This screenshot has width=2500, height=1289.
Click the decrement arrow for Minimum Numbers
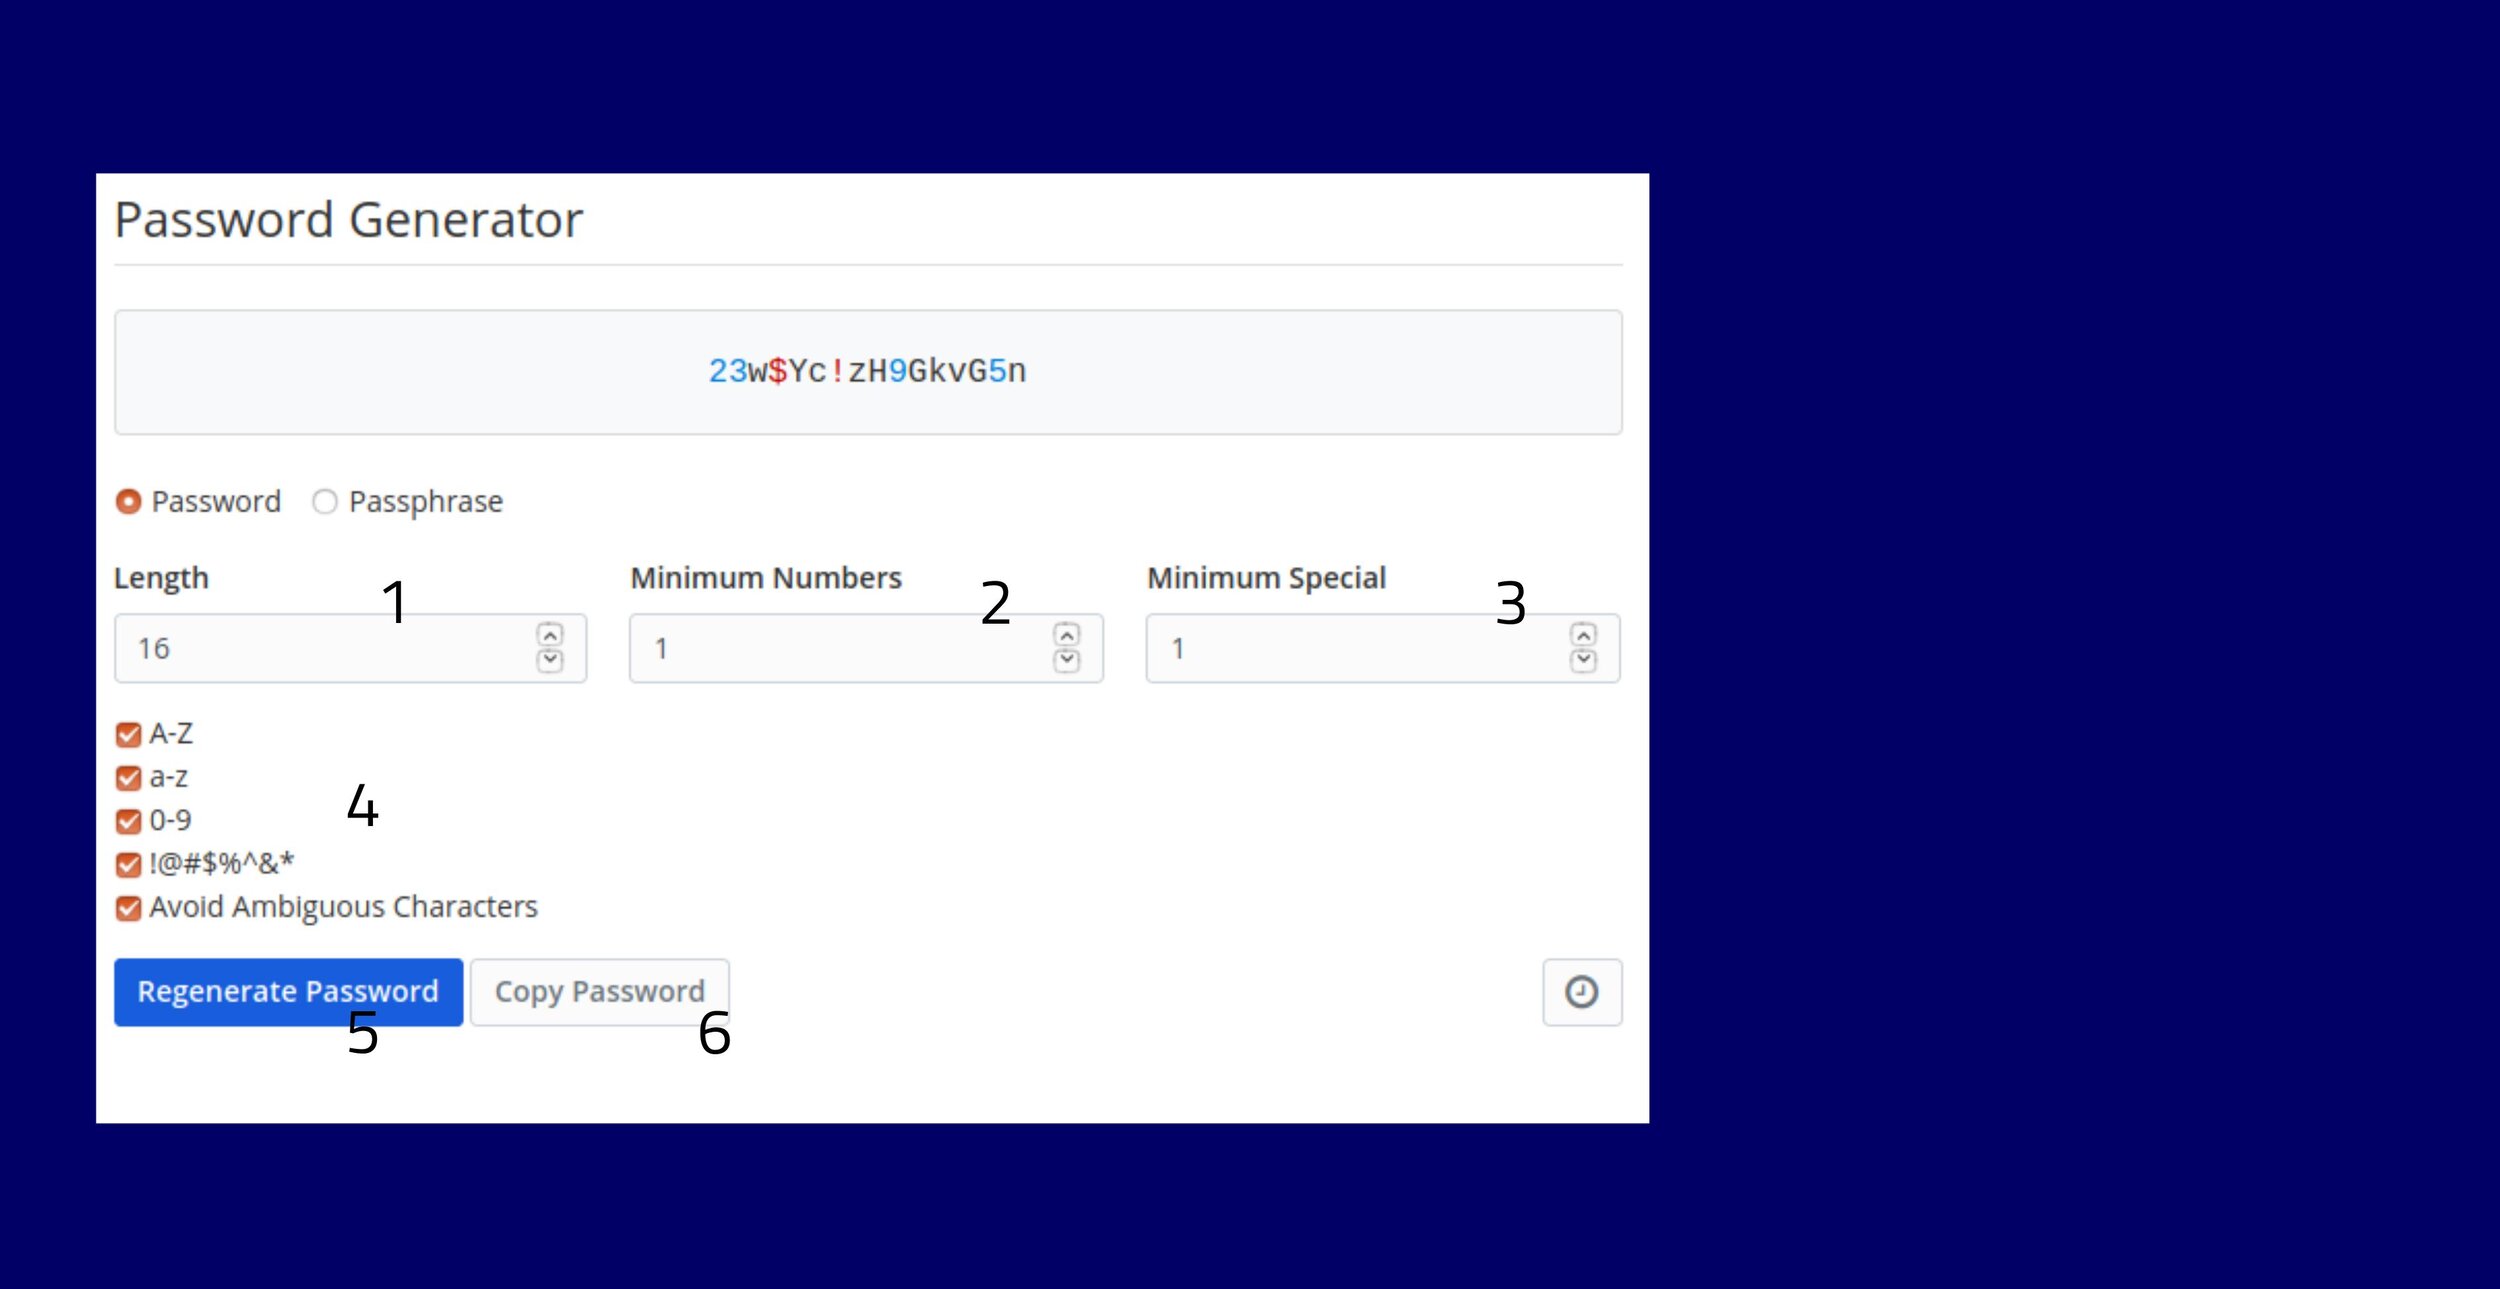coord(1067,658)
